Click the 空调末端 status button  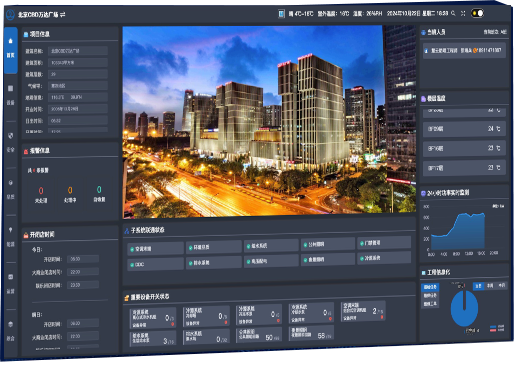point(155,249)
